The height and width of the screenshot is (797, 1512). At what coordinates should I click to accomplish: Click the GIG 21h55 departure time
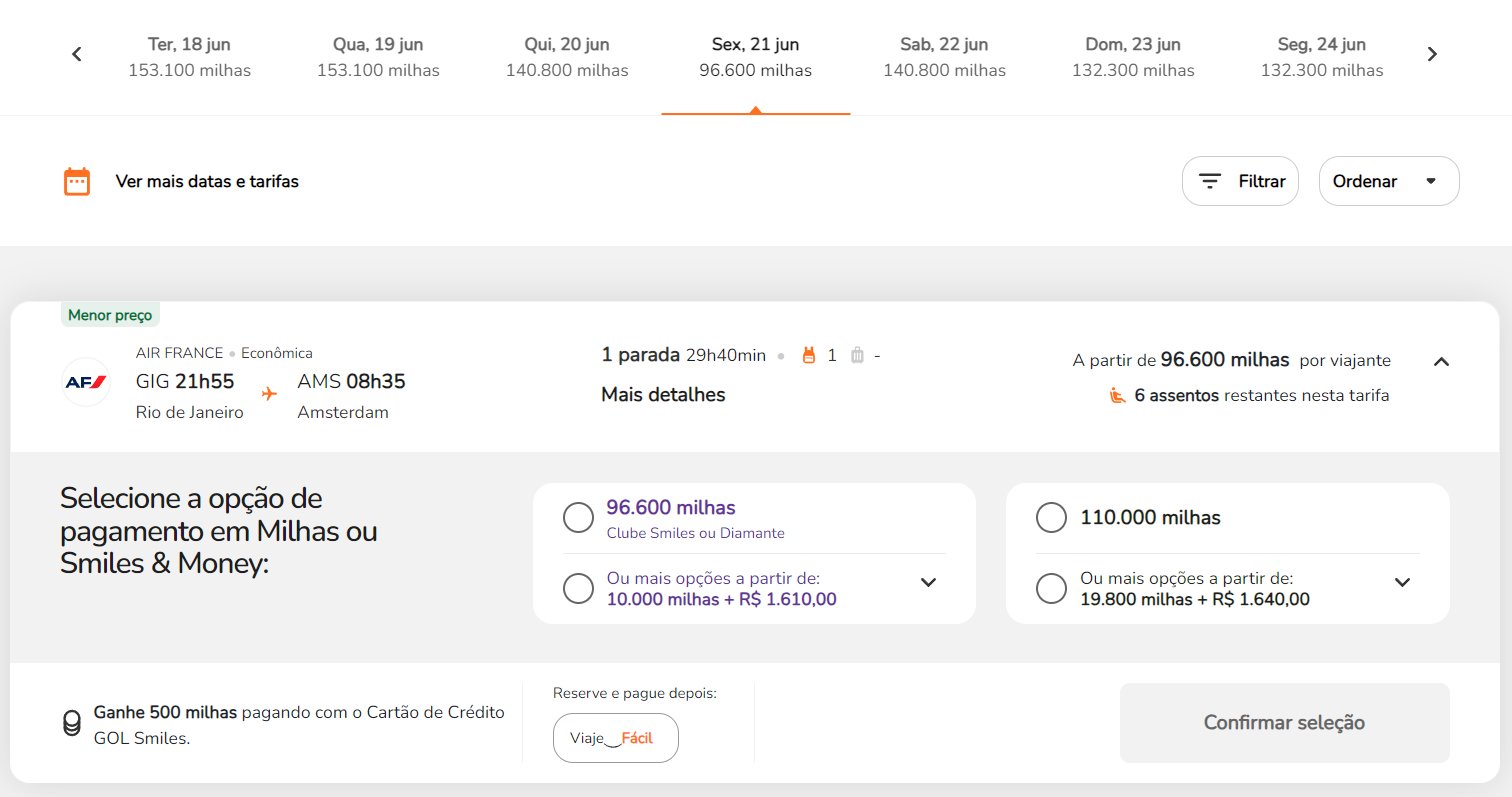click(185, 381)
